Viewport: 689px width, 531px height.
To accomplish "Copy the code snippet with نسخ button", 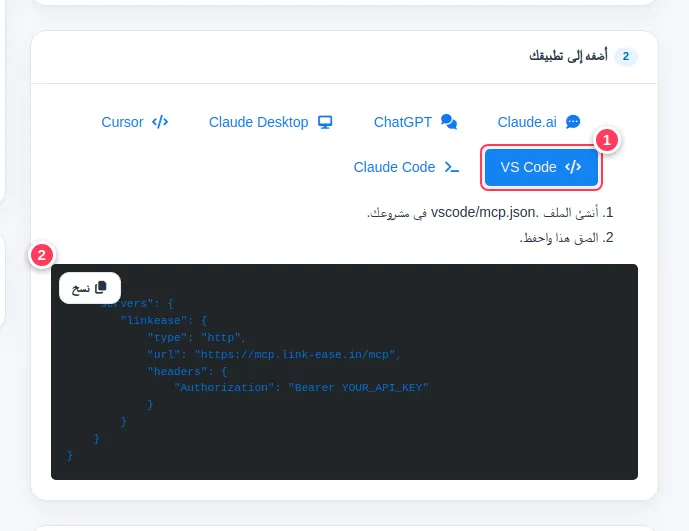I will pos(90,287).
